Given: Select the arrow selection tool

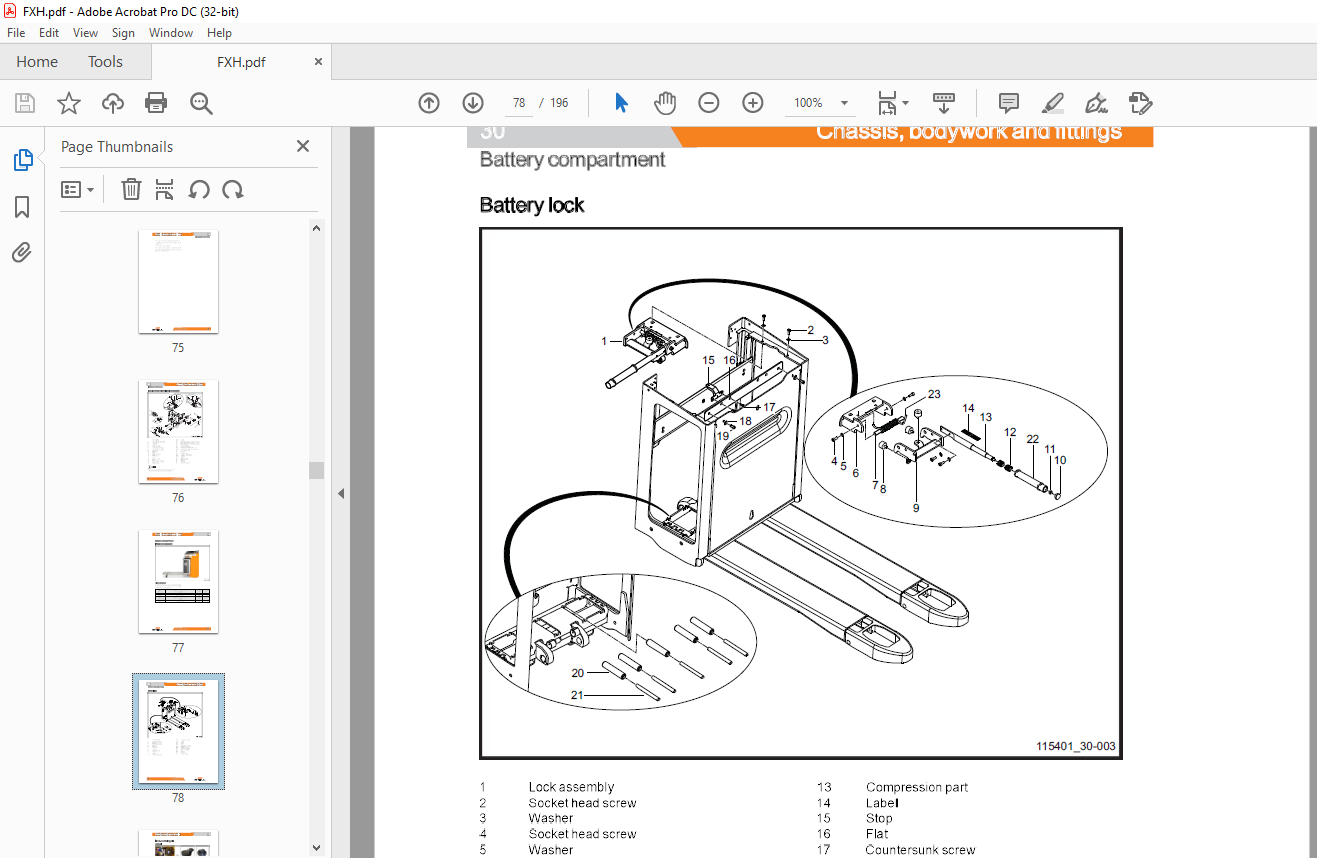Looking at the screenshot, I should pos(621,103).
